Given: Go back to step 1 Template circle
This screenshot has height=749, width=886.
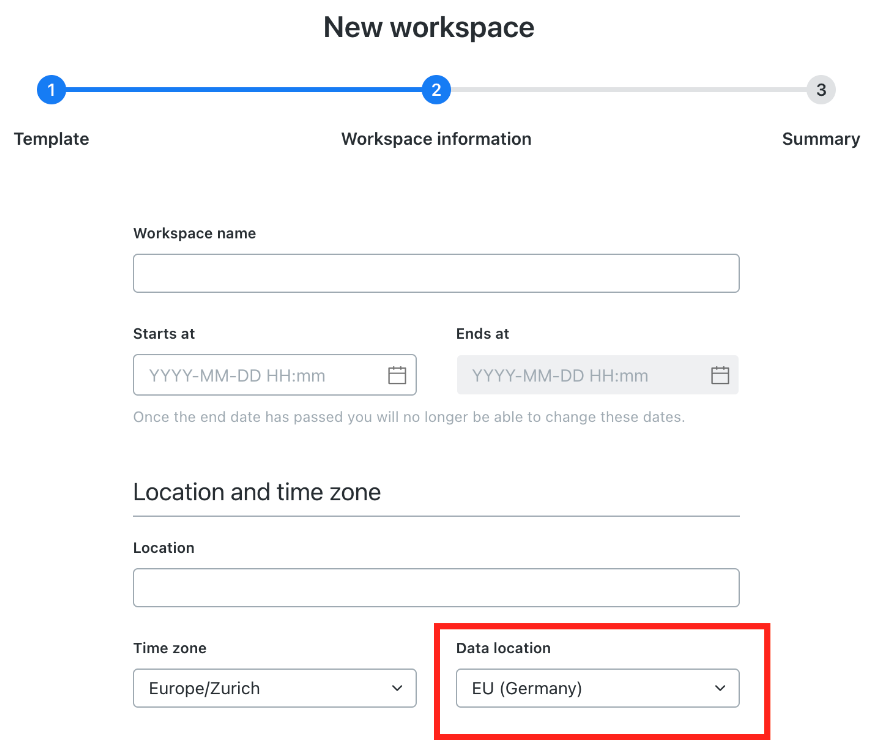Looking at the screenshot, I should pyautogui.click(x=51, y=90).
